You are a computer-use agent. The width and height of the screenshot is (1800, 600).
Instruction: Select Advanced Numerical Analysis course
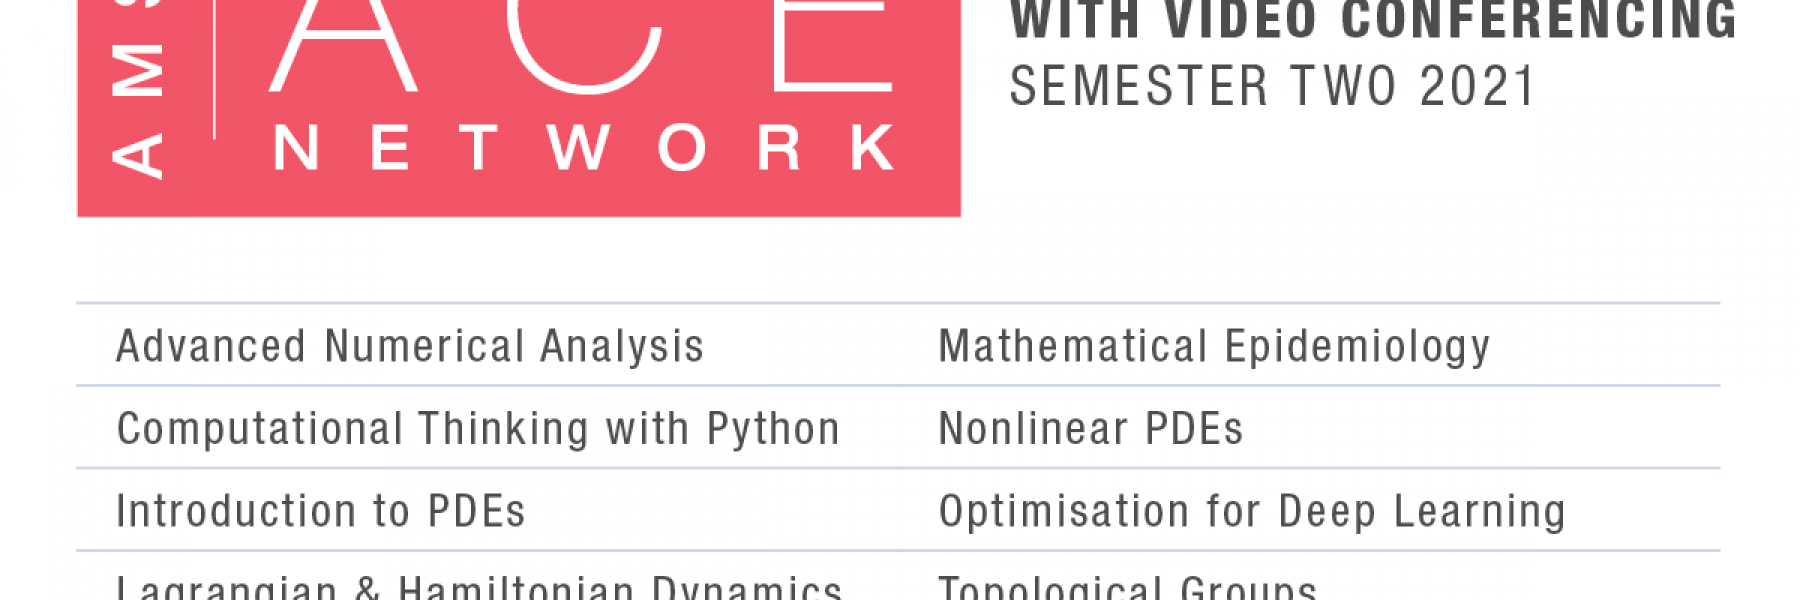coord(410,346)
